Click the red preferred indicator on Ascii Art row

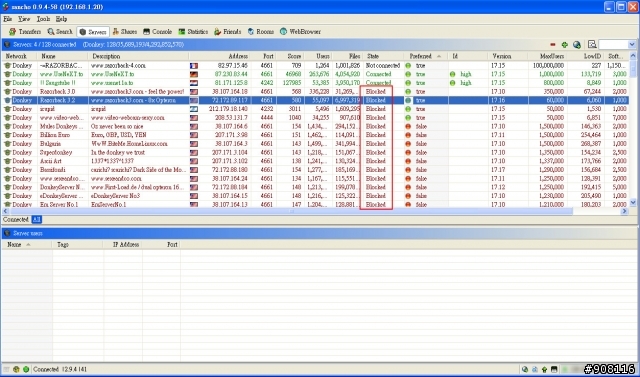[x=408, y=161]
